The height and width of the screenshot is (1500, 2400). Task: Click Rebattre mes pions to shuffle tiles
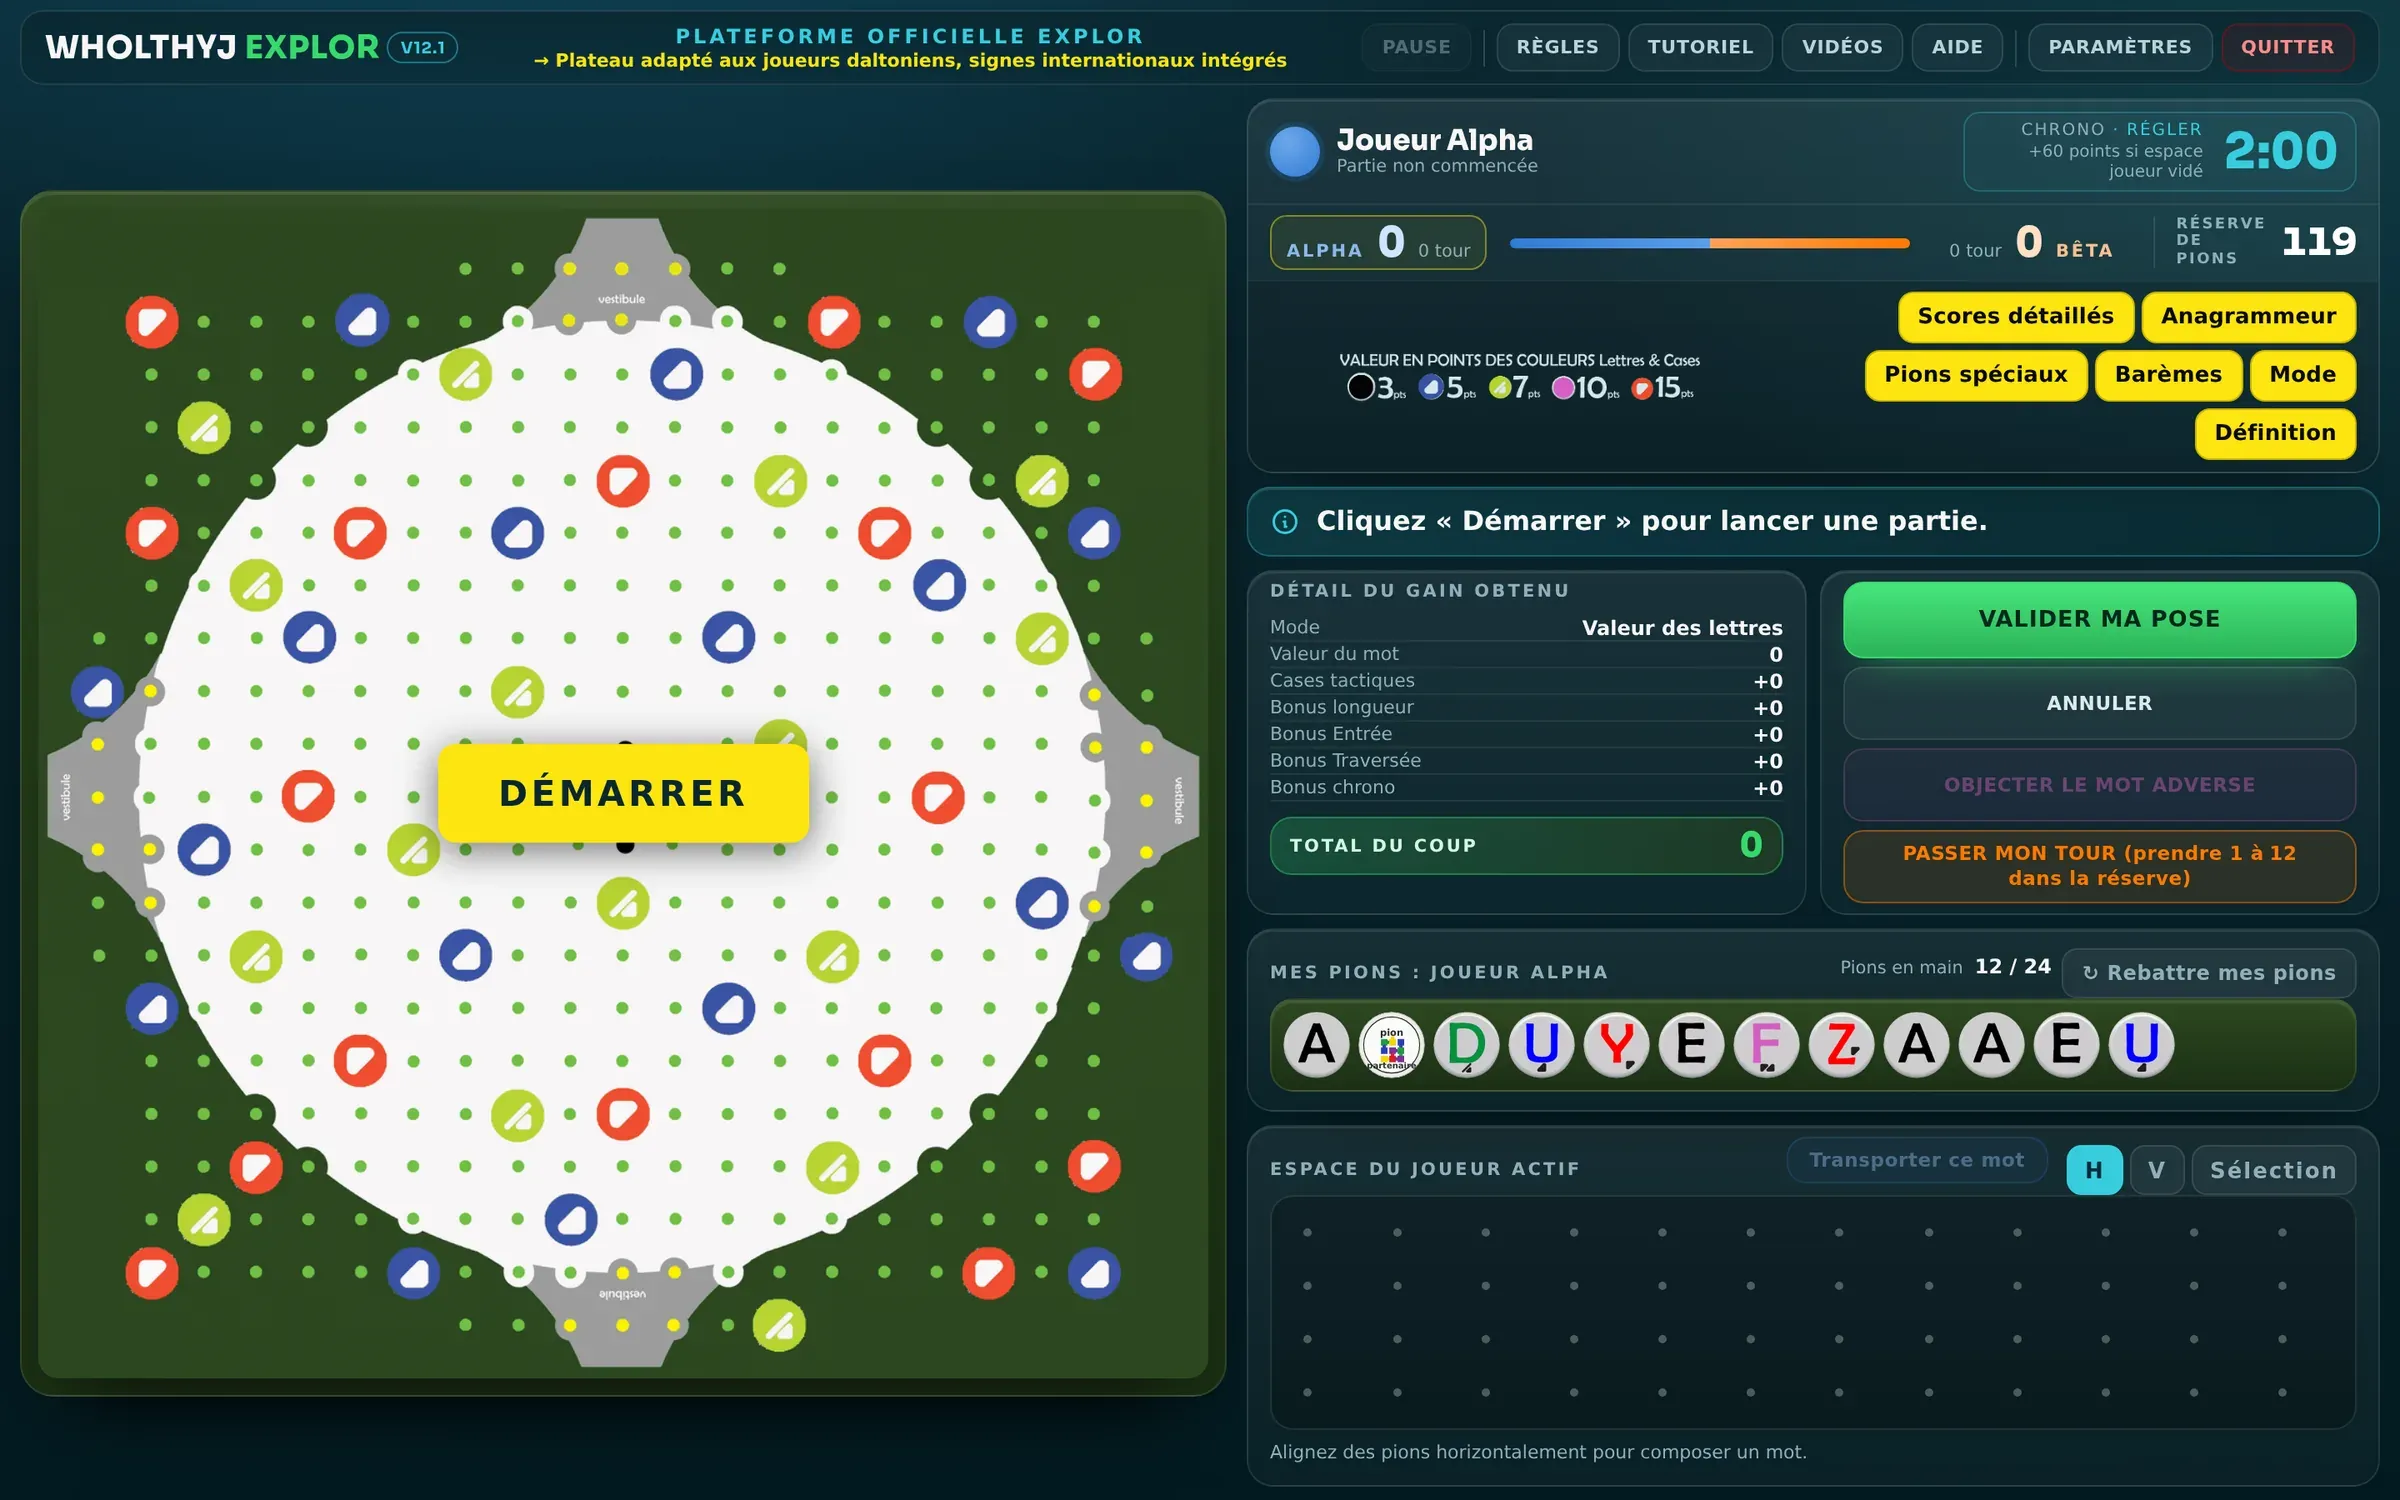[x=2208, y=973]
